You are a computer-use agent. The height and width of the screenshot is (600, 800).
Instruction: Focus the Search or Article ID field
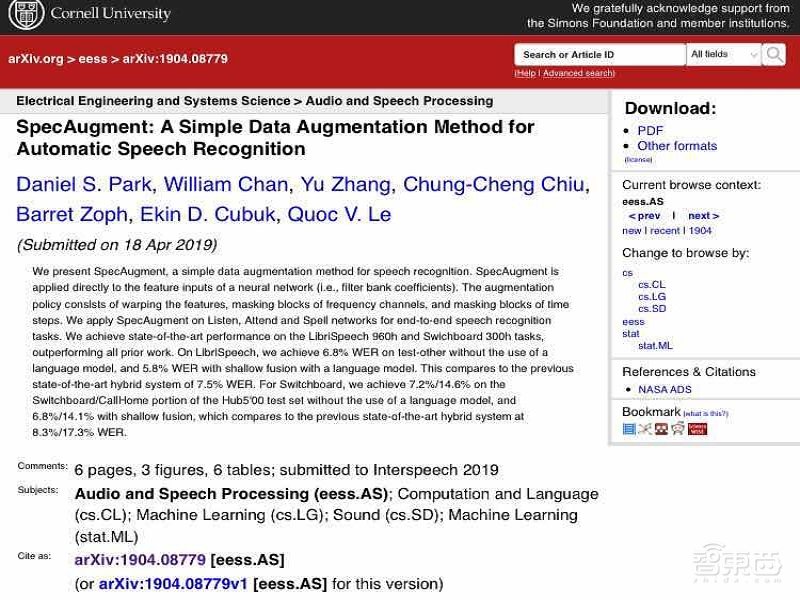click(600, 55)
